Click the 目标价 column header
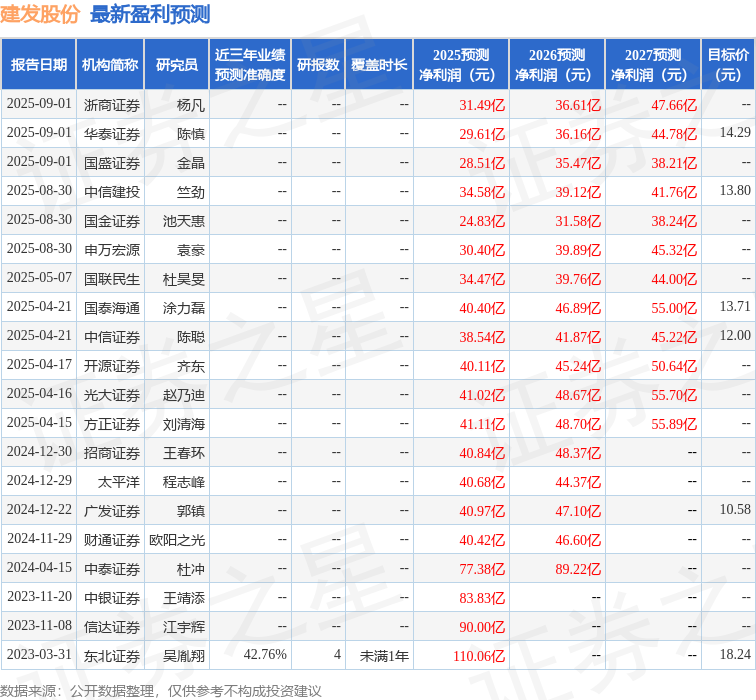This screenshot has height=700, width=756. coord(728,65)
